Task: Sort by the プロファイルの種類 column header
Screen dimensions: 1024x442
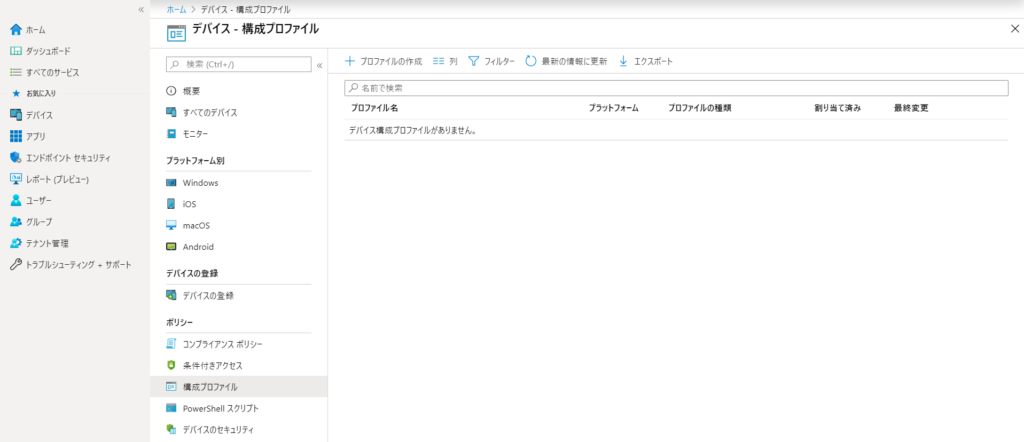Action: [699, 108]
